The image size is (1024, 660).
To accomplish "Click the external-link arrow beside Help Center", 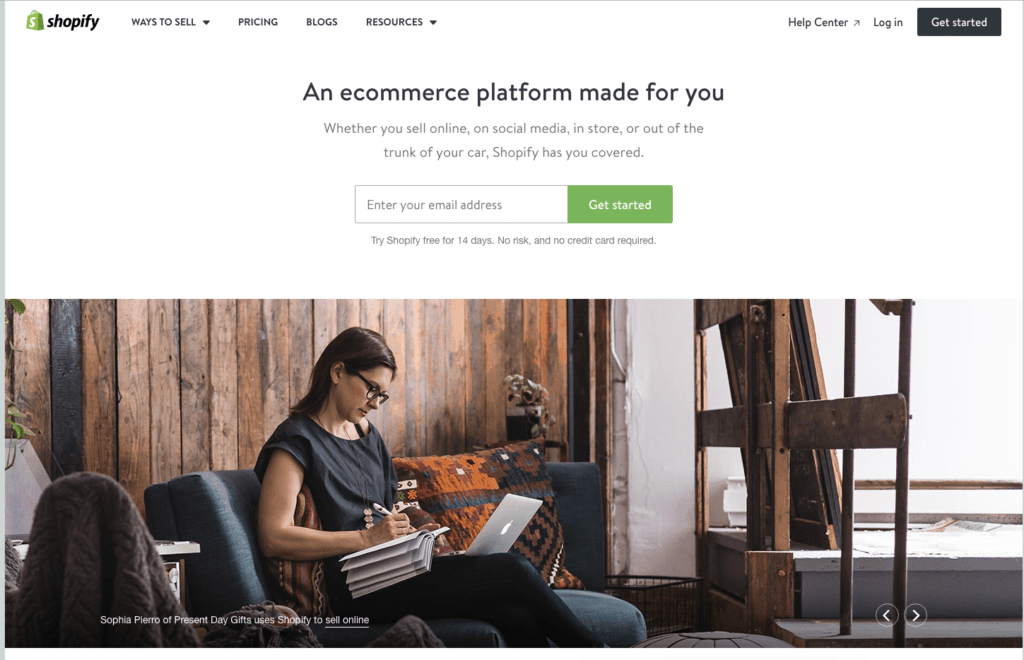I will click(x=856, y=23).
